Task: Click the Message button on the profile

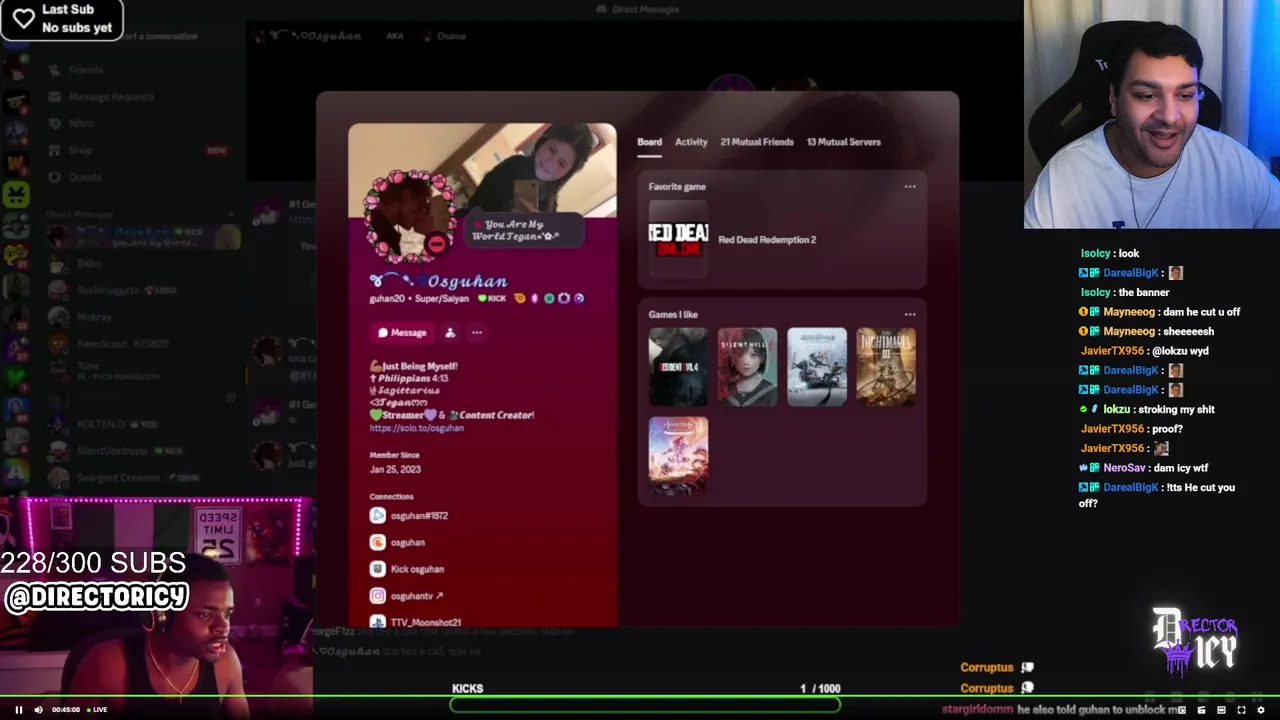Action: tap(402, 333)
